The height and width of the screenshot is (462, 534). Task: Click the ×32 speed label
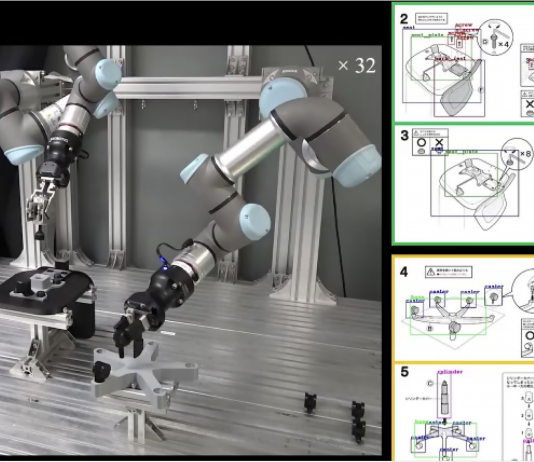pyautogui.click(x=357, y=65)
